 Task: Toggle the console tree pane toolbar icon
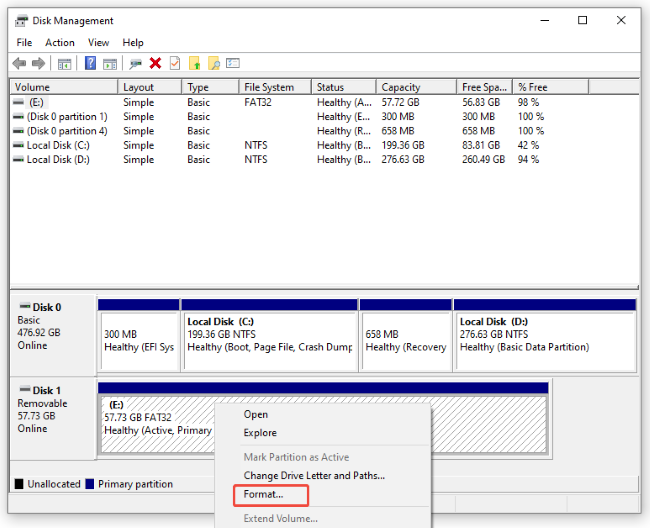pyautogui.click(x=64, y=64)
